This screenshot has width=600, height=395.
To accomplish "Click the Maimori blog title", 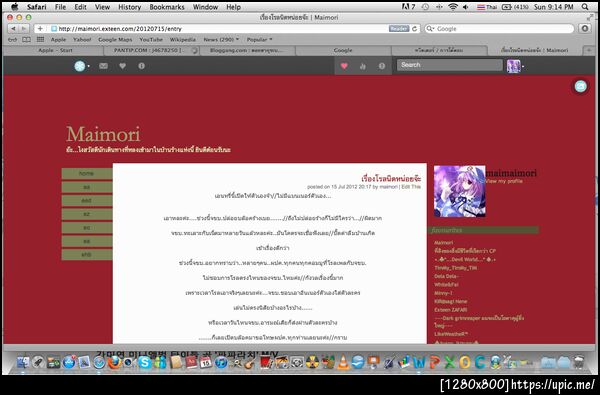I will [x=103, y=134].
